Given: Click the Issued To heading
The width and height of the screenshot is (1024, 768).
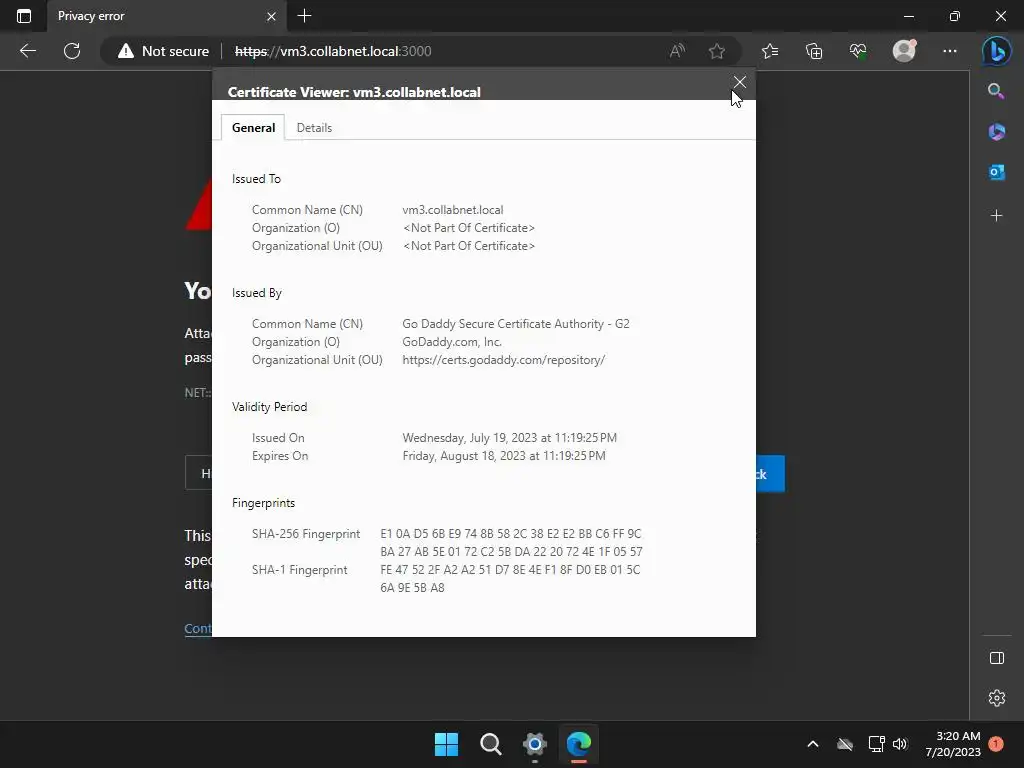Looking at the screenshot, I should tap(256, 179).
